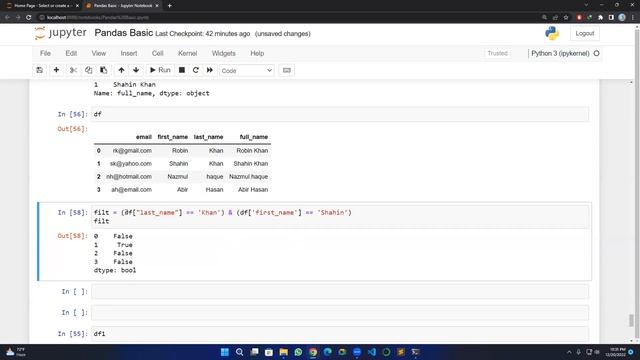Click into the In [55] df1 cell
The image size is (640, 360).
(x=340, y=334)
